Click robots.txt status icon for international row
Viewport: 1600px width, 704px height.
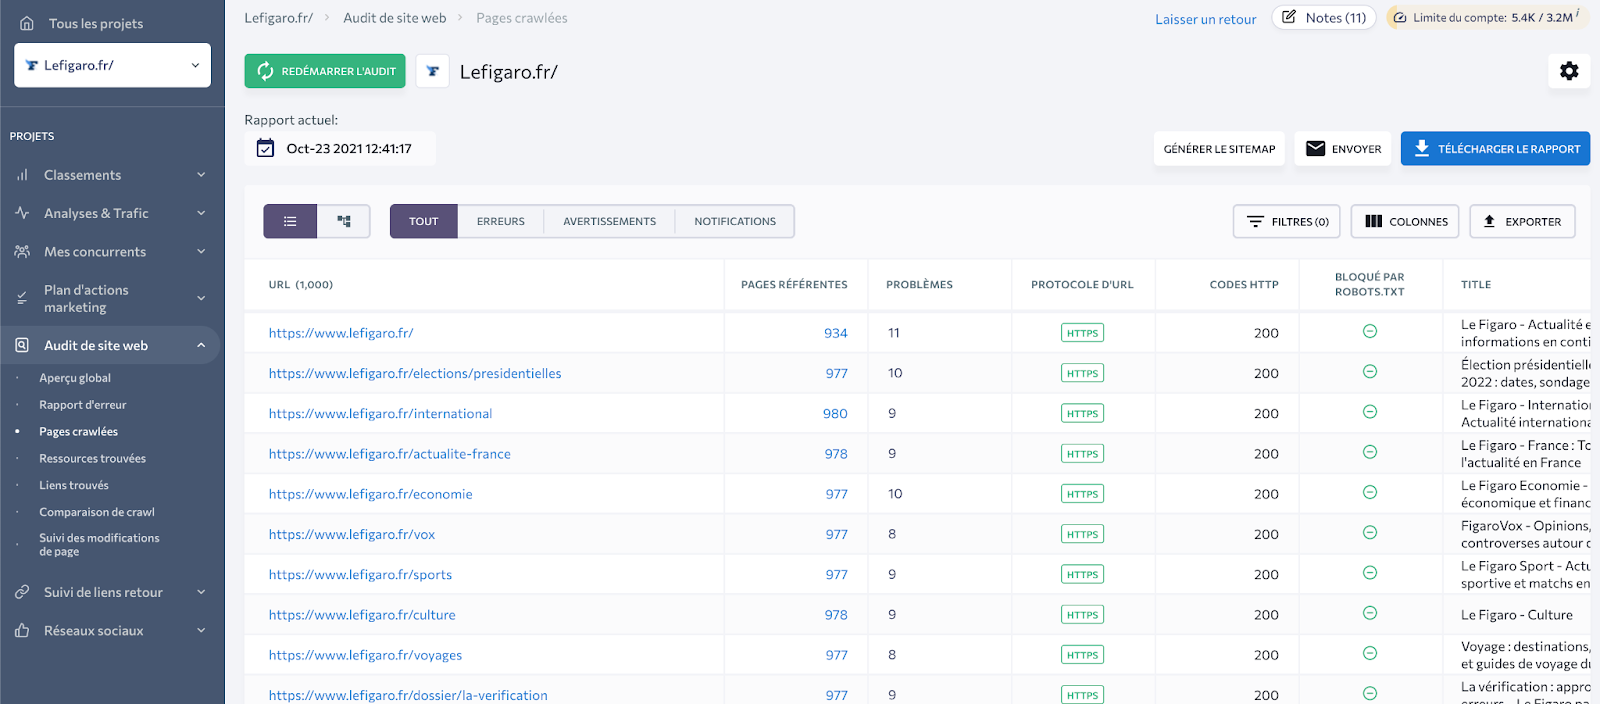coord(1370,411)
